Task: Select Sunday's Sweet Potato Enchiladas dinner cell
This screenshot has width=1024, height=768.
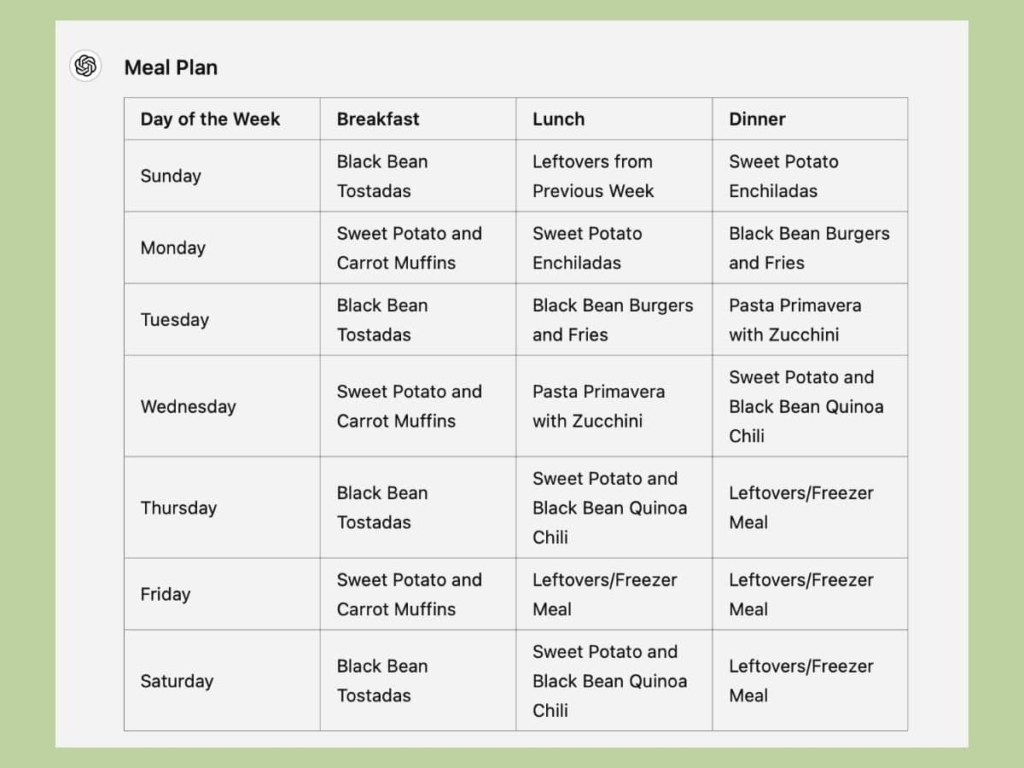Action: [784, 176]
